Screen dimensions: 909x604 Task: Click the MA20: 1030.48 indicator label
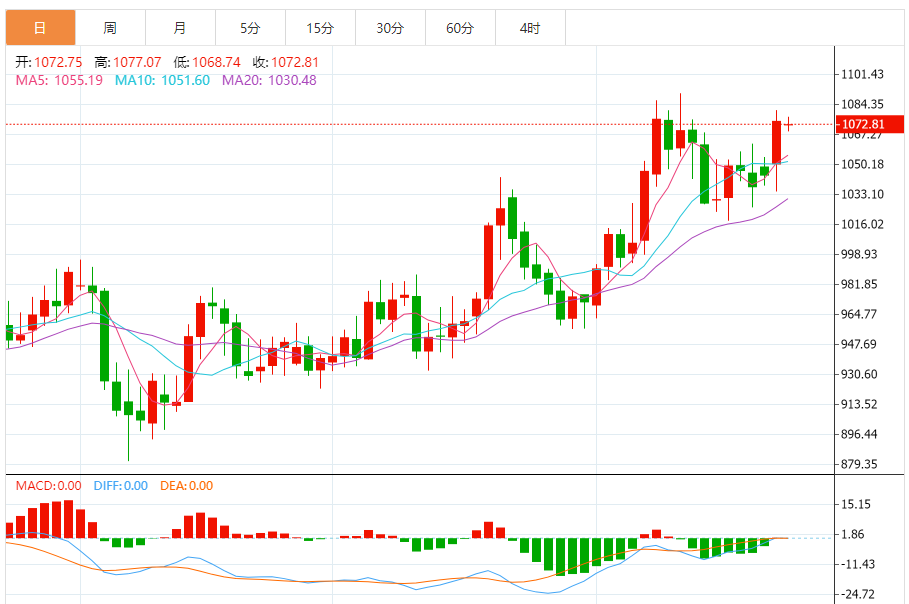270,80
